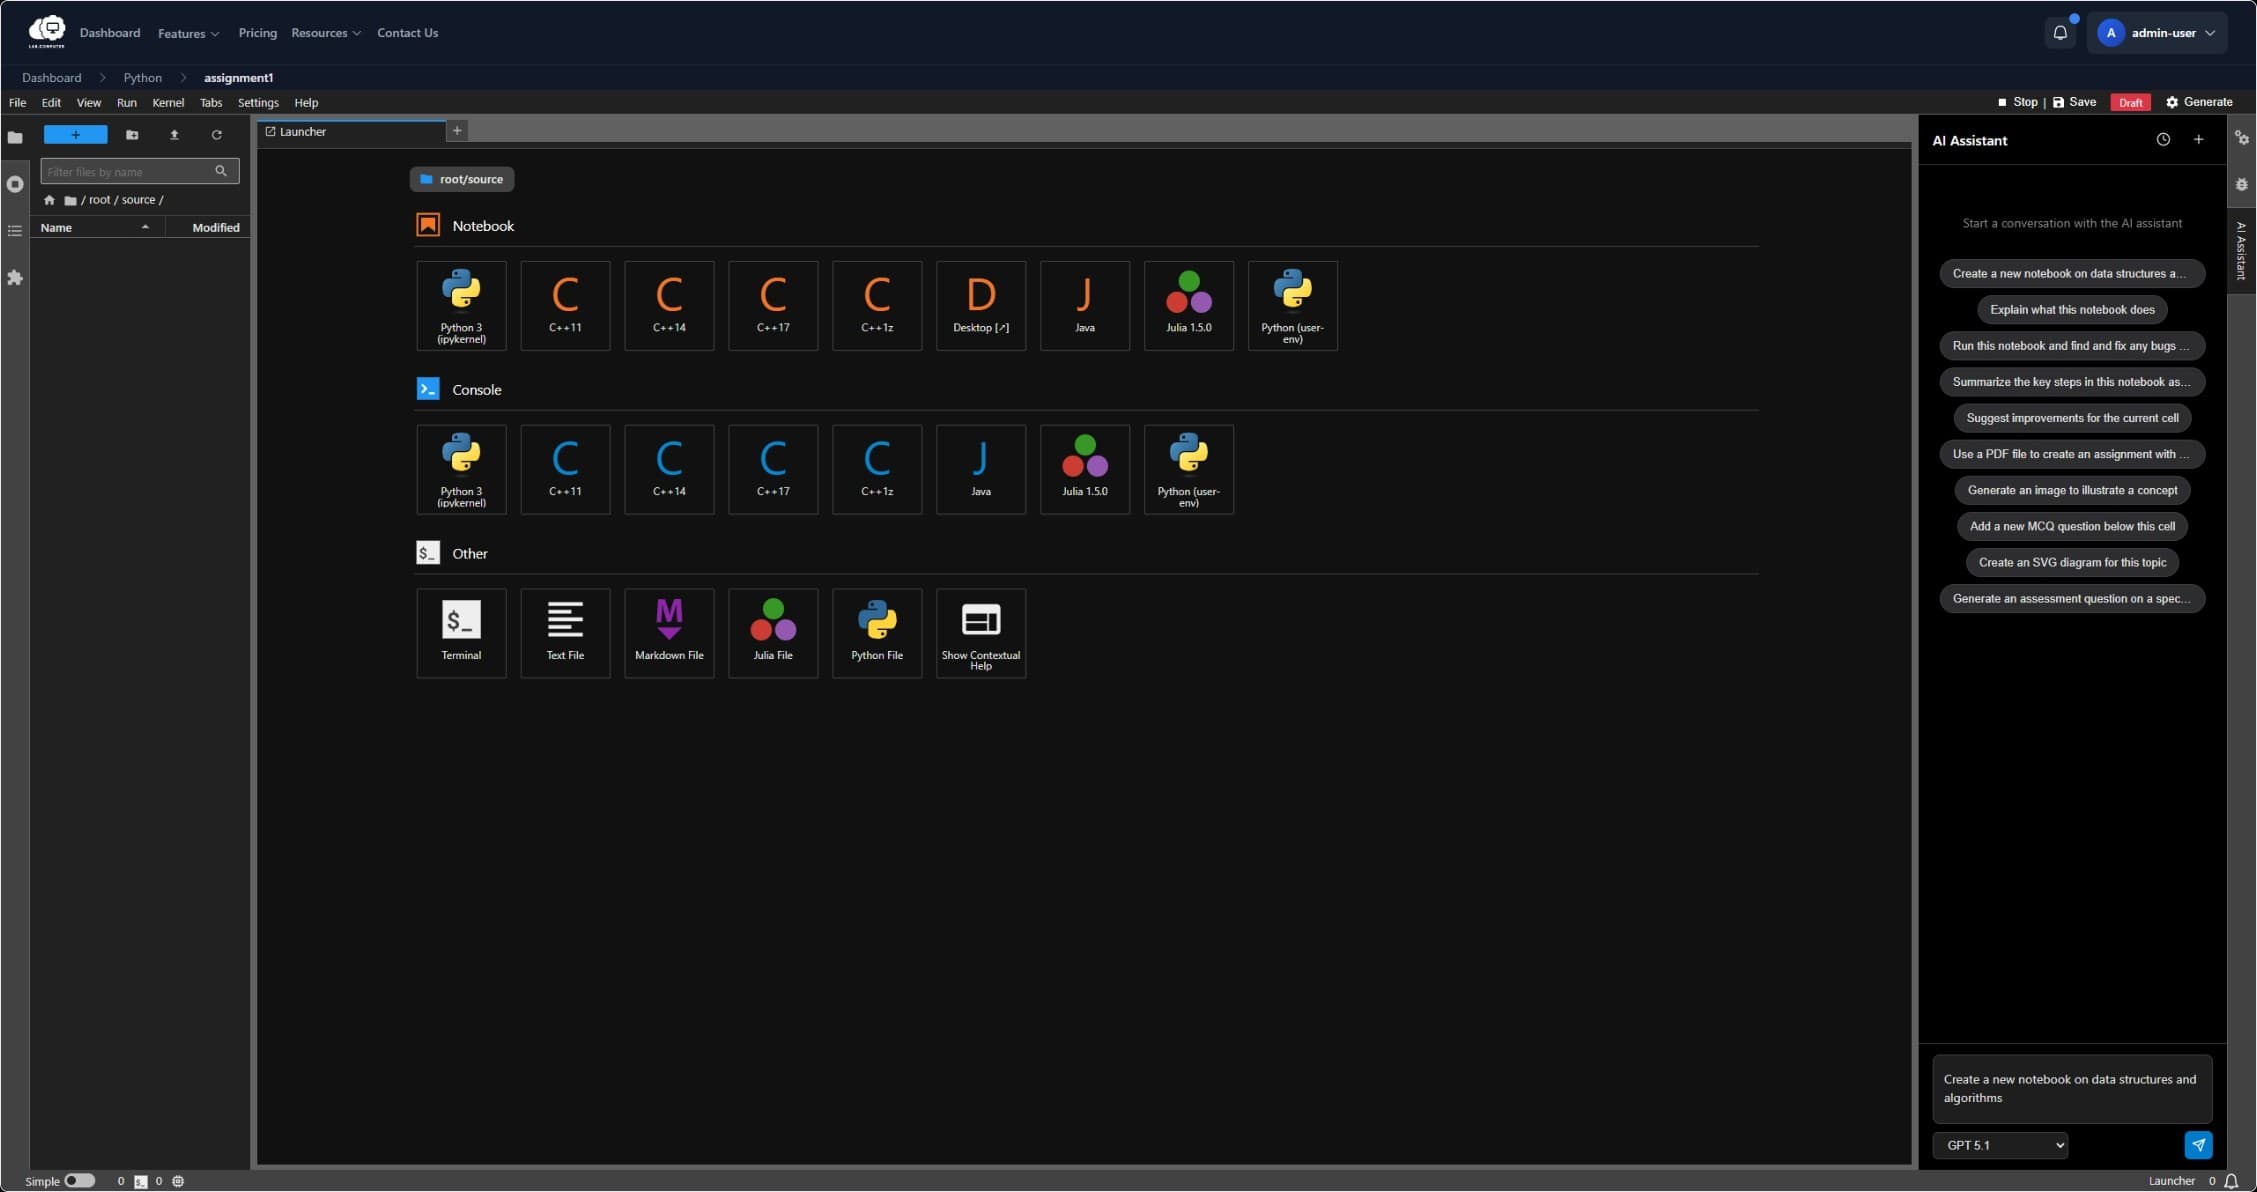Open the Settings menu
The height and width of the screenshot is (1192, 2257).
pyautogui.click(x=258, y=103)
